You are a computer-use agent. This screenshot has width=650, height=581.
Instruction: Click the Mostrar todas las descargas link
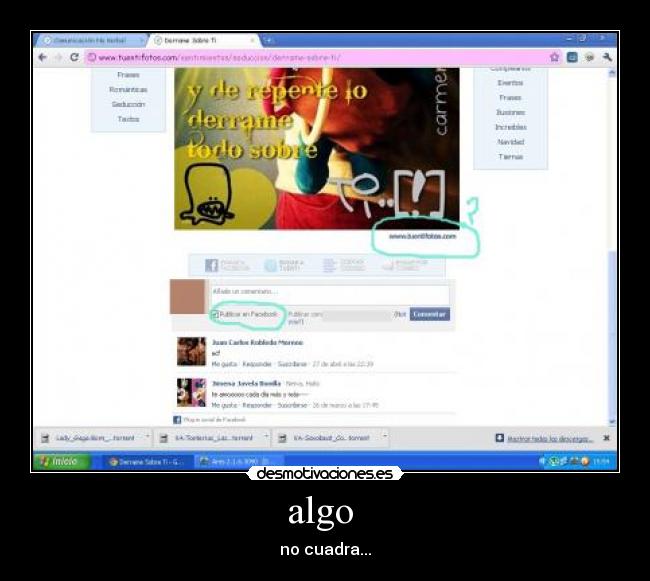(550, 438)
